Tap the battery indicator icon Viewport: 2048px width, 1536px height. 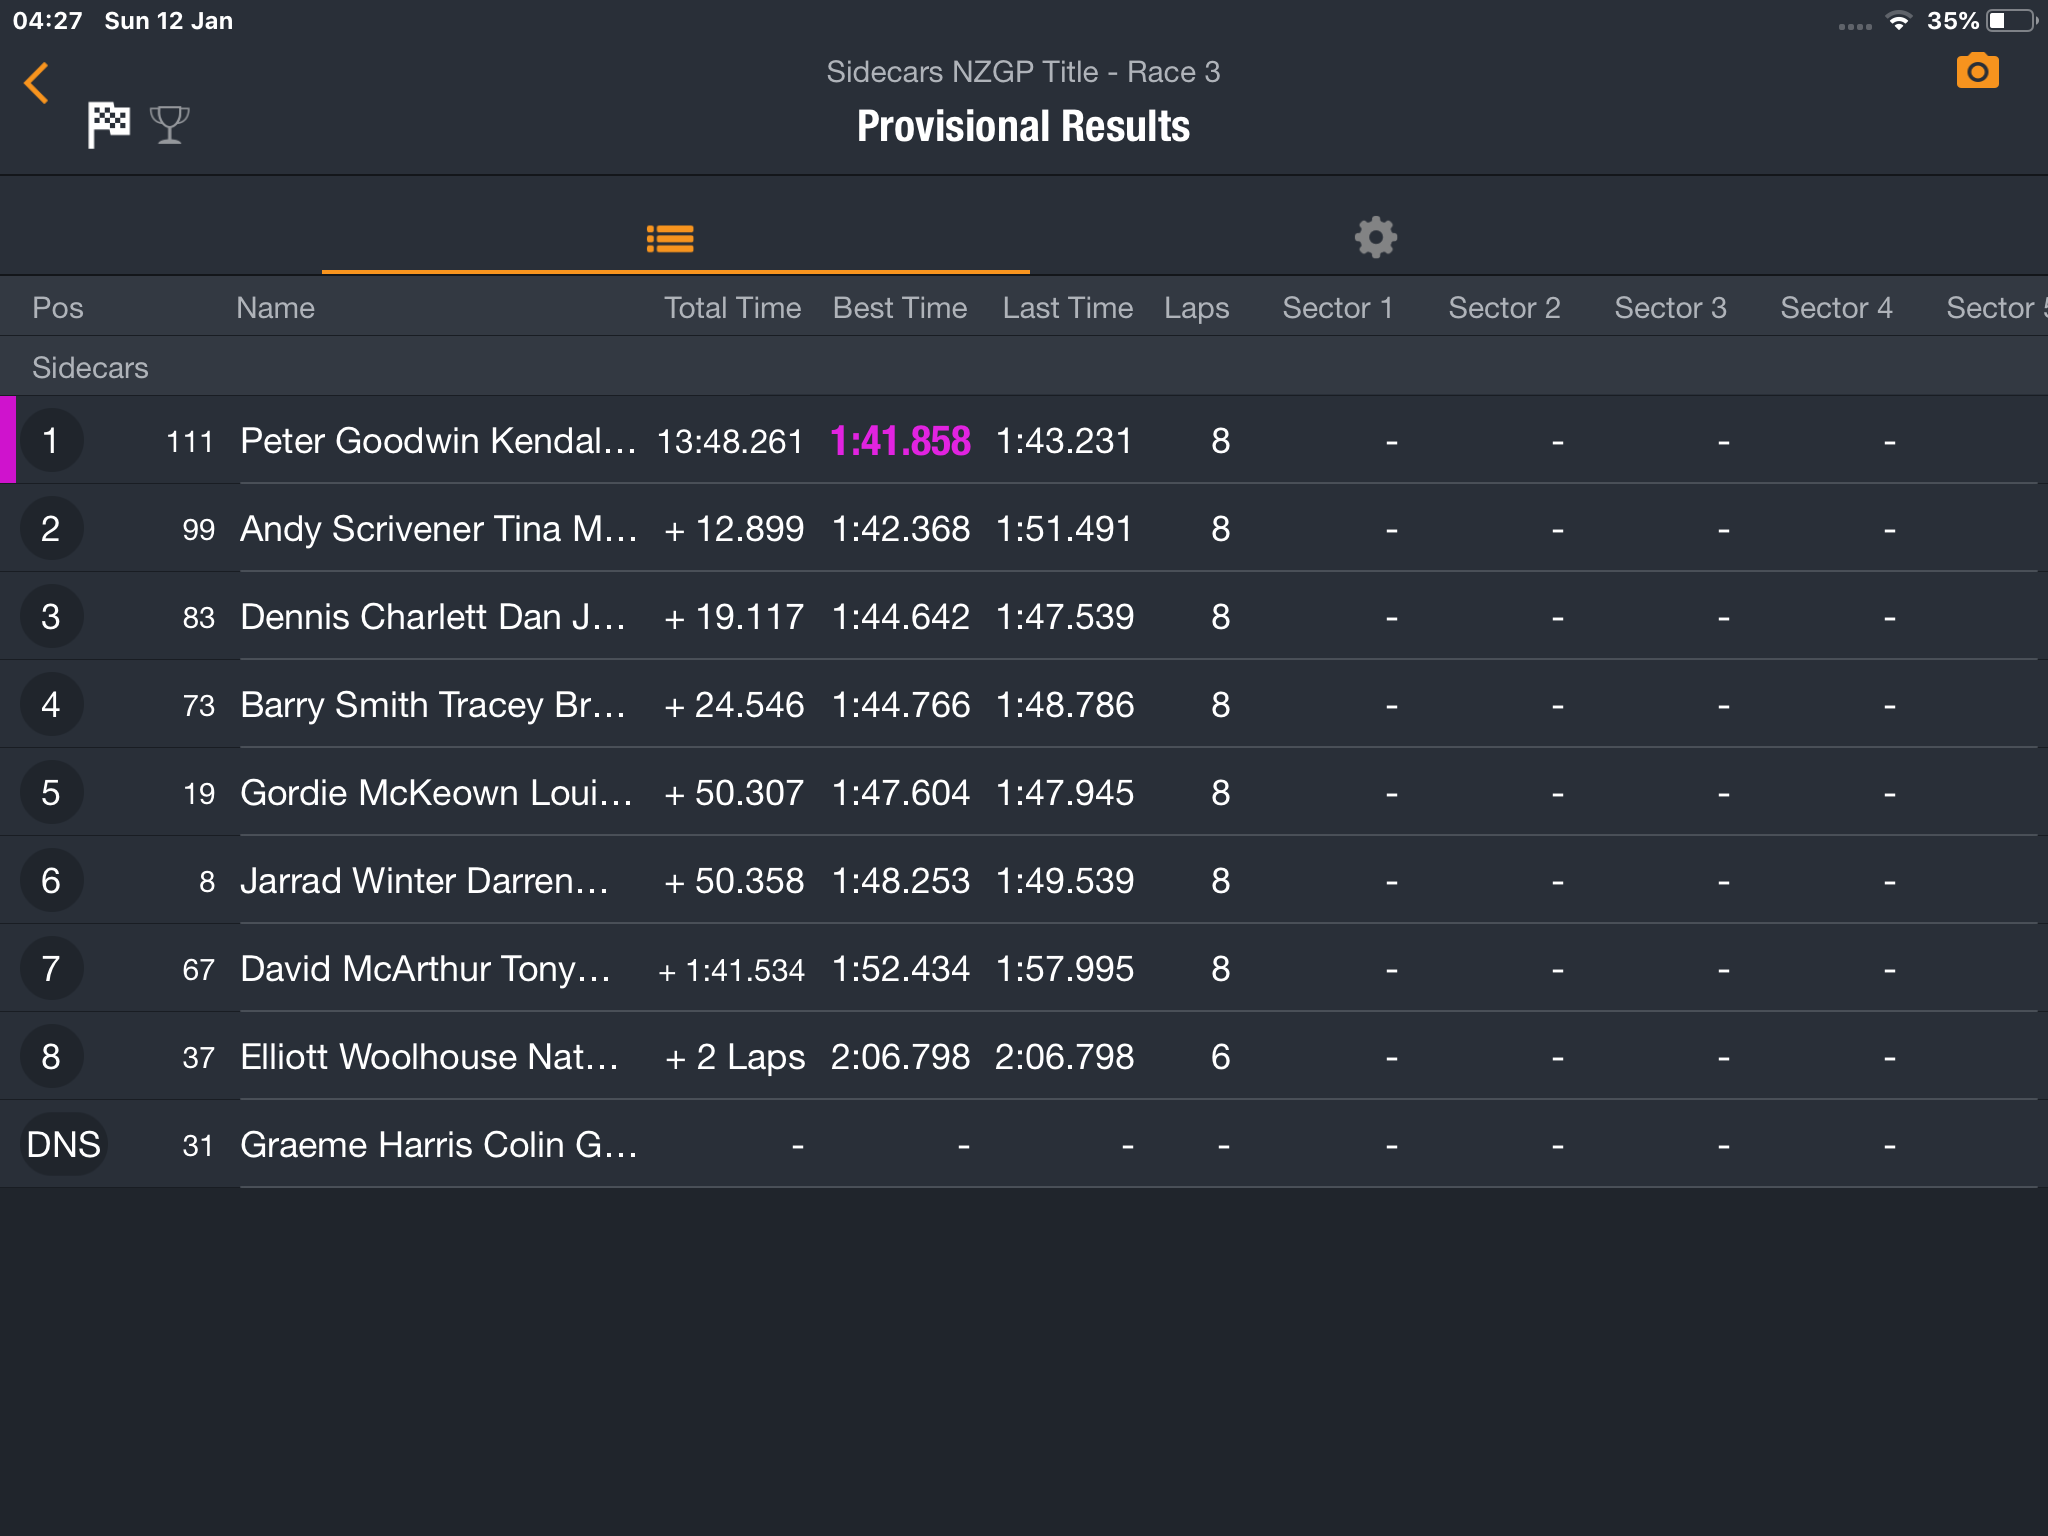pyautogui.click(x=2012, y=21)
